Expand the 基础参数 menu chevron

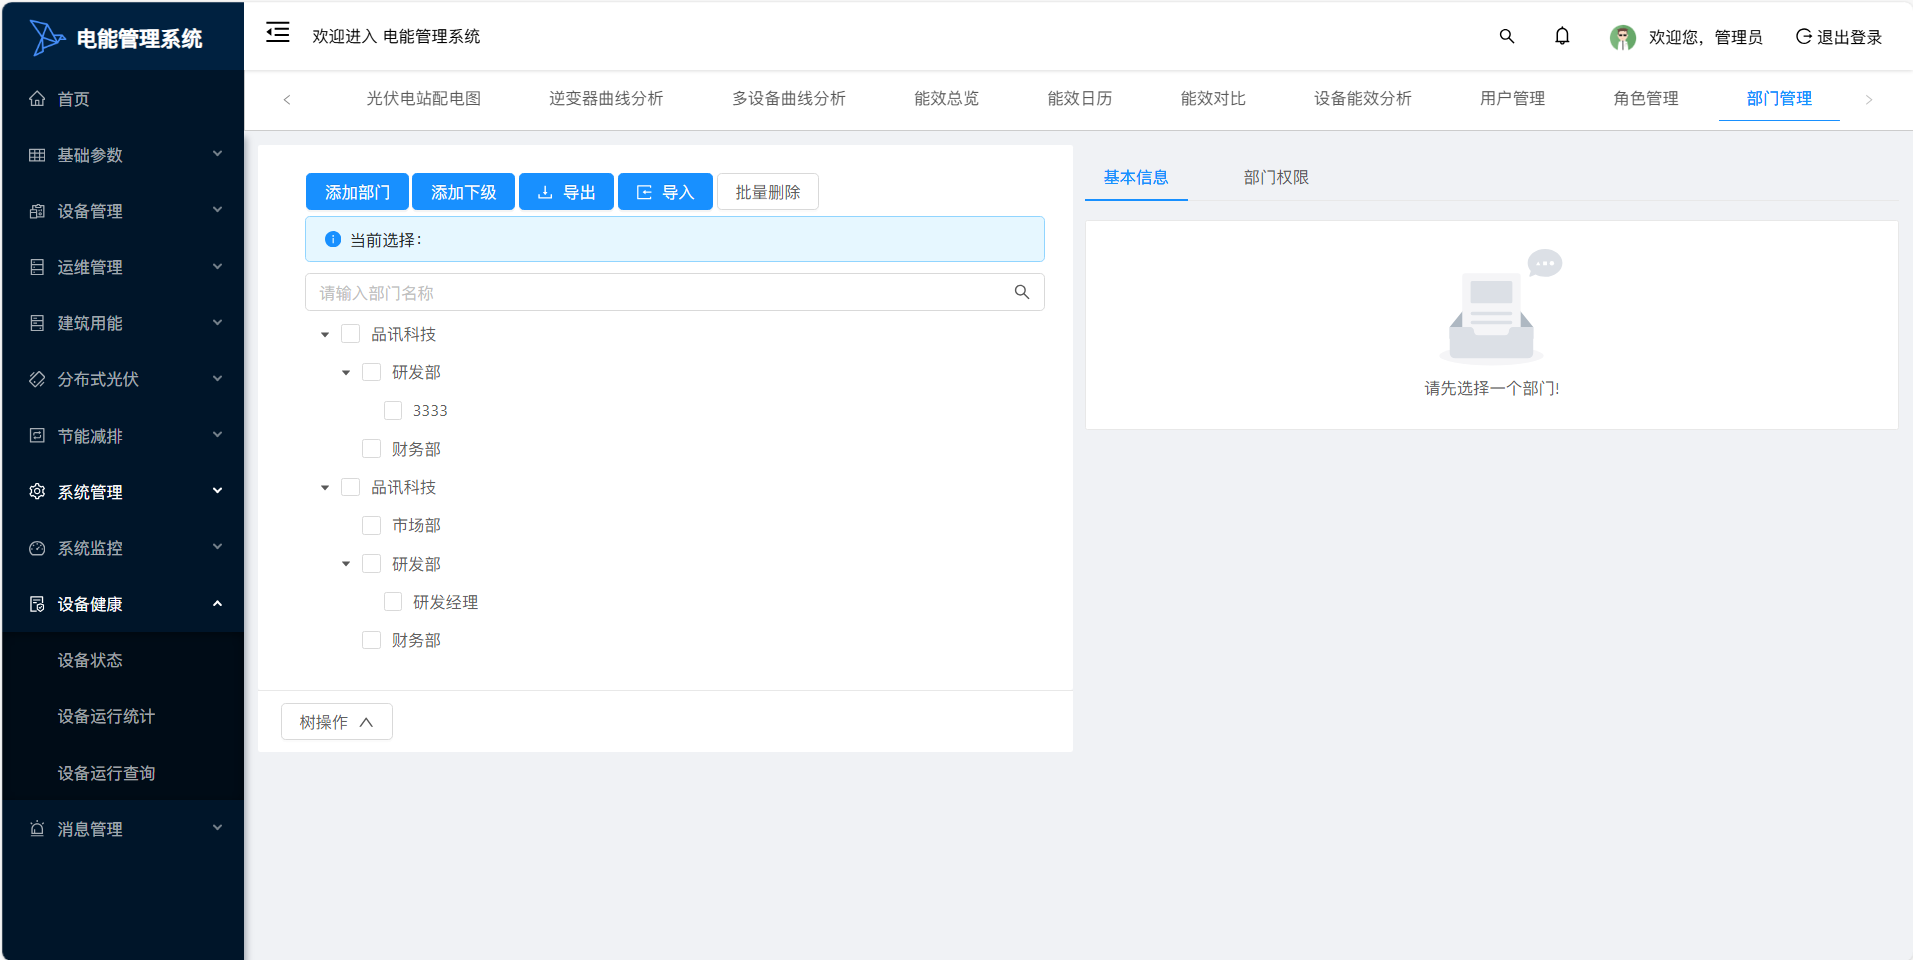coord(217,154)
